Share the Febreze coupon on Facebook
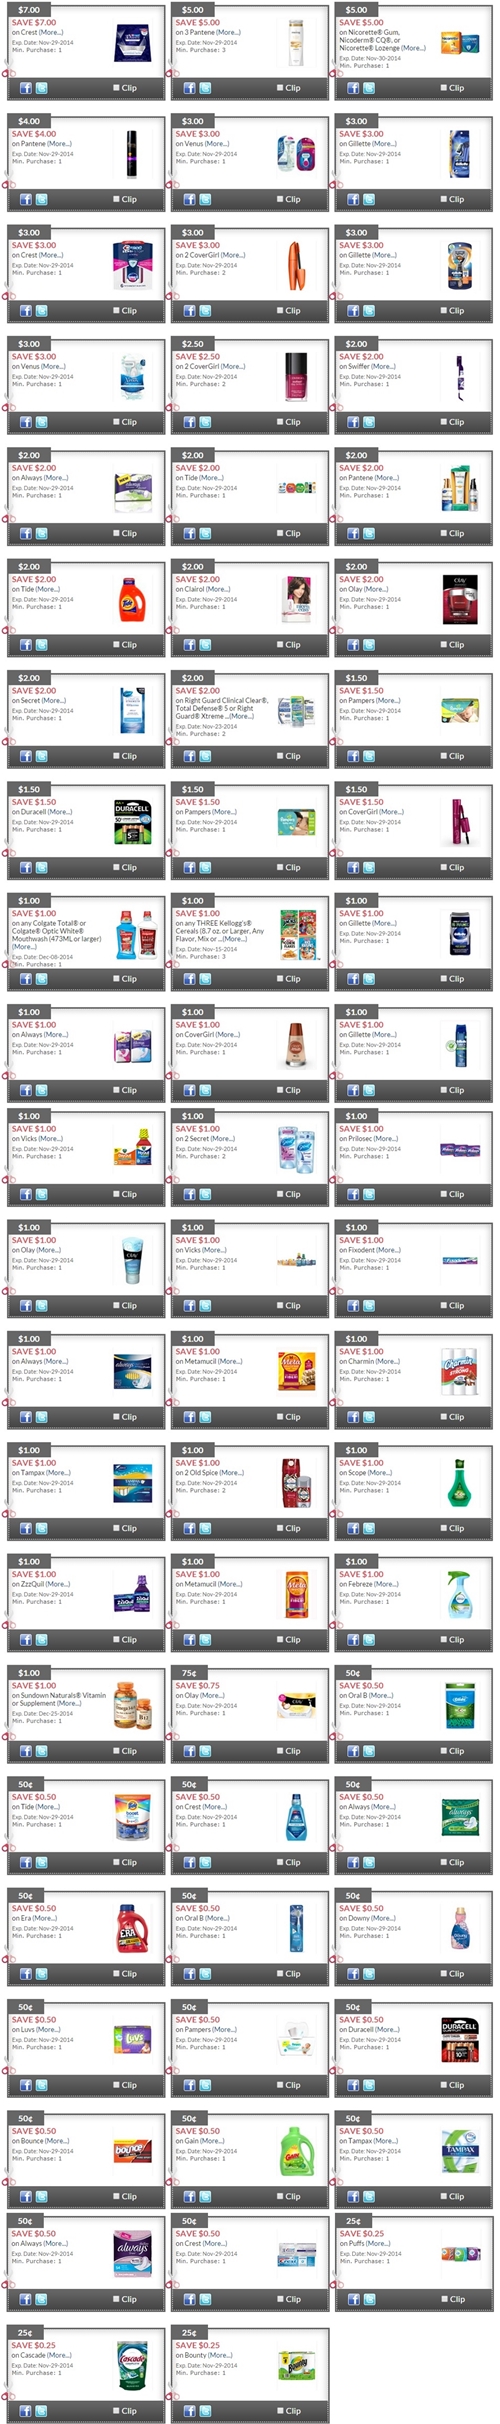 point(353,1640)
